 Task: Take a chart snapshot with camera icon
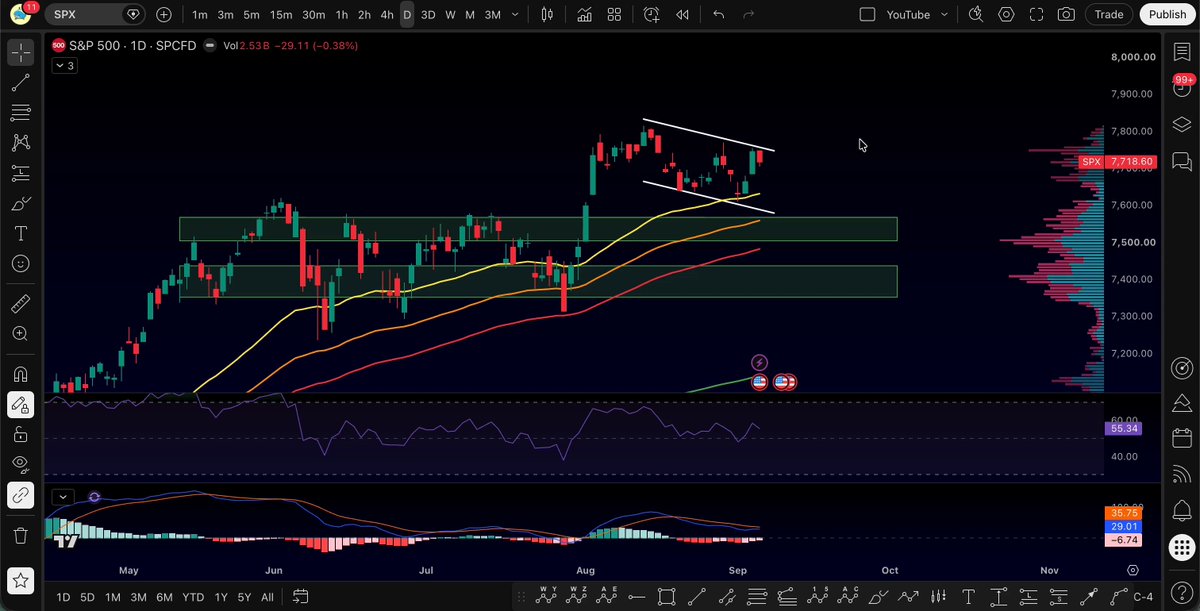pyautogui.click(x=1067, y=15)
